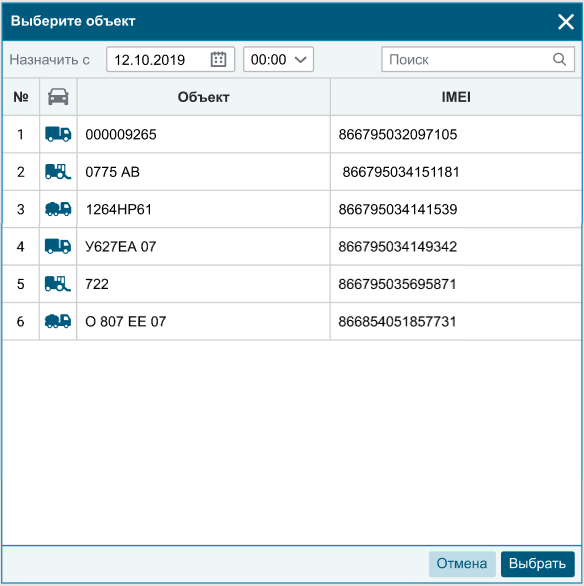The image size is (584, 586).
Task: Expand the 00:00 time dropdown
Action: point(278,59)
